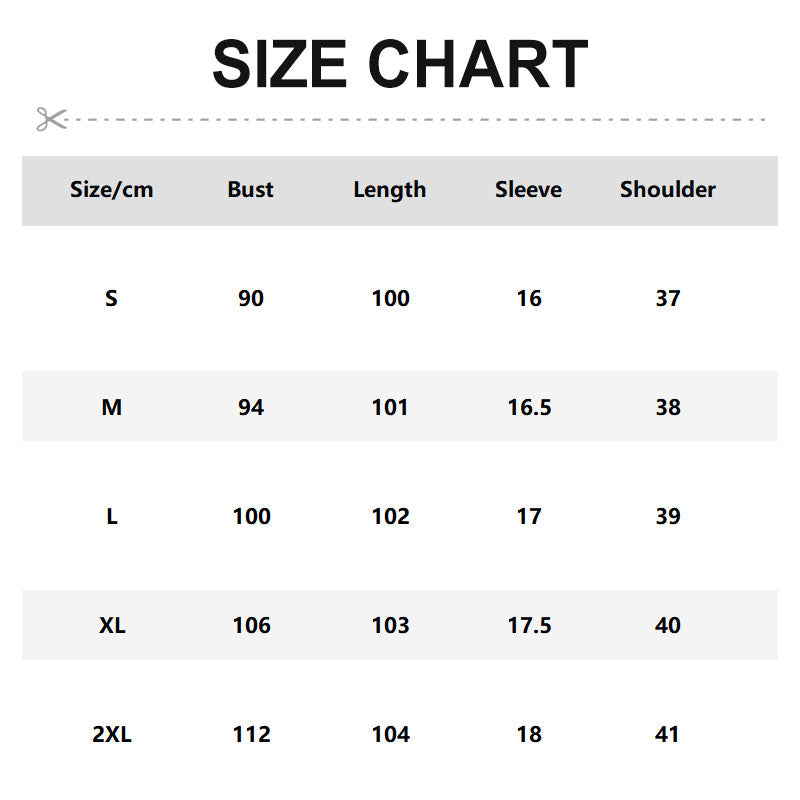The height and width of the screenshot is (800, 800).
Task: Click the SIZE CHART title
Action: (400, 64)
